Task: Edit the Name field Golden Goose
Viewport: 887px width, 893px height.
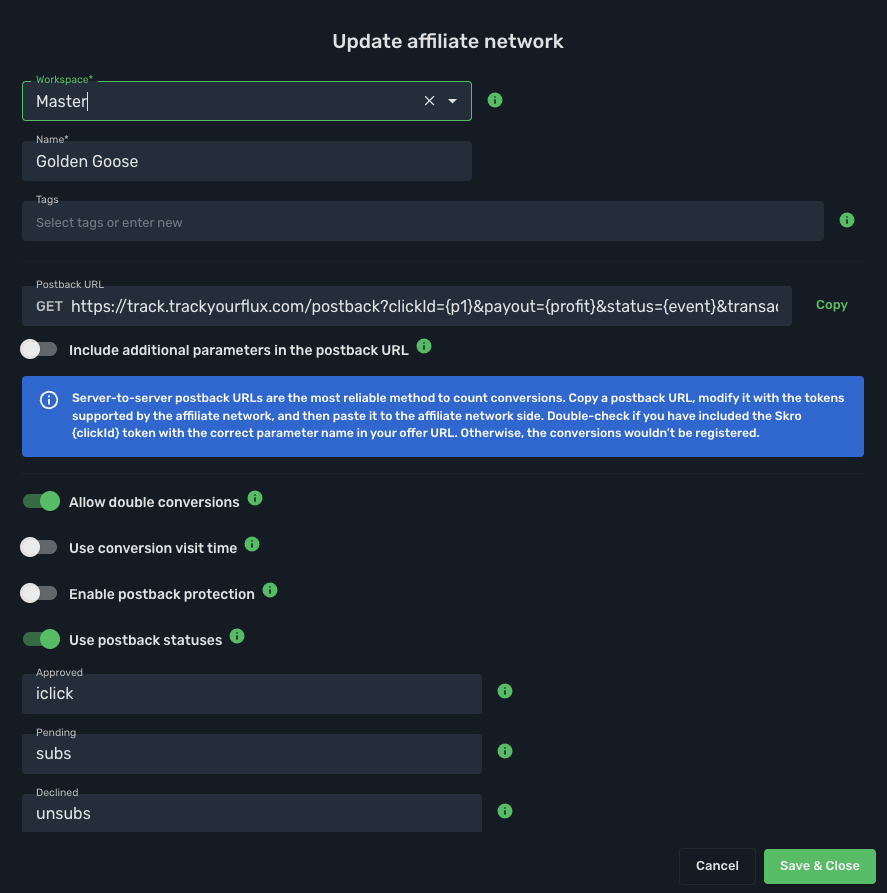Action: [247, 161]
